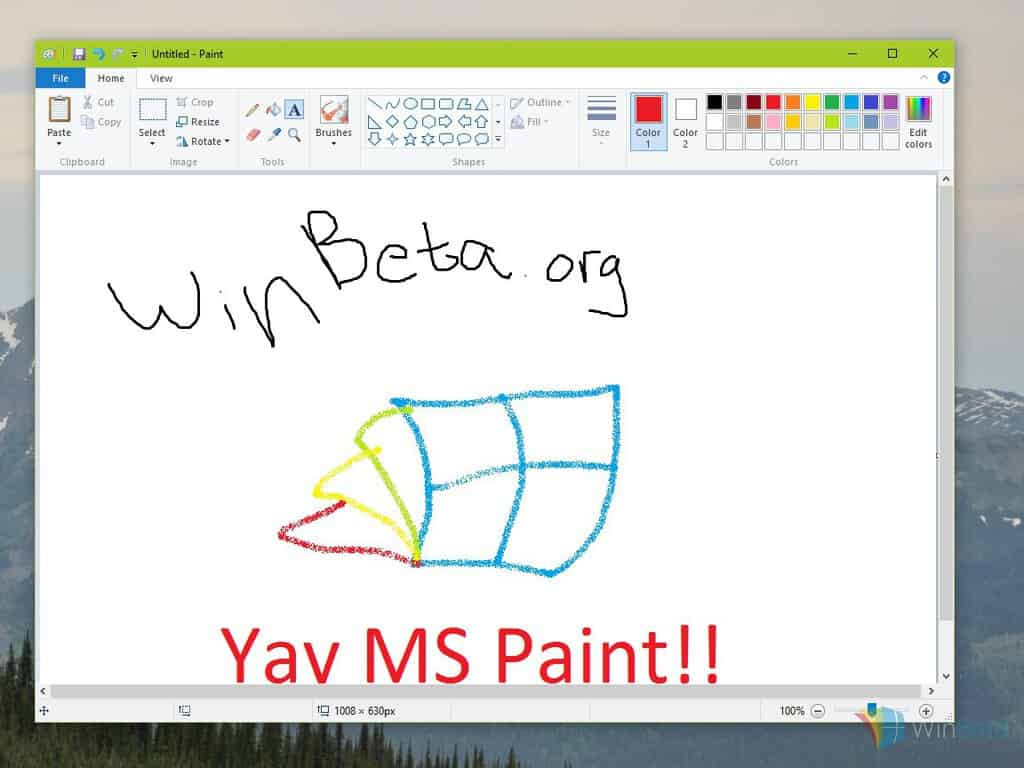Activate Color 1 foreground selector
The width and height of the screenshot is (1024, 768).
[x=648, y=122]
